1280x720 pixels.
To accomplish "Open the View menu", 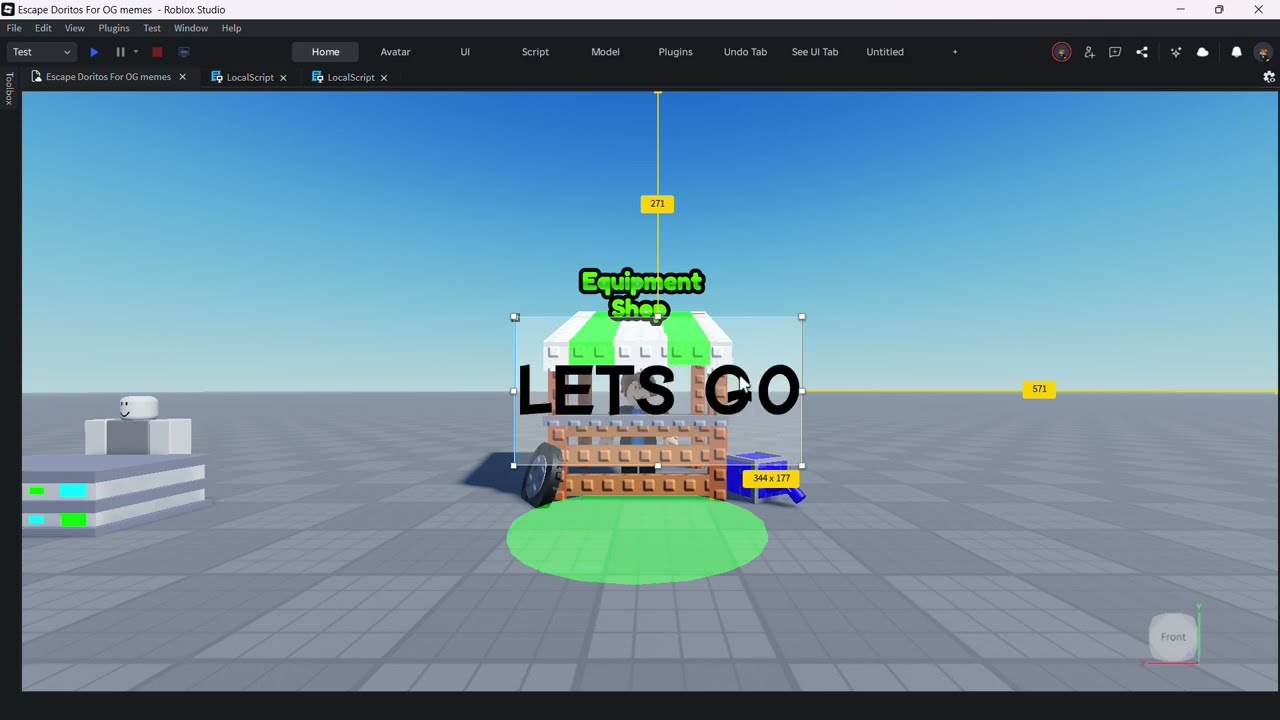I will coord(75,28).
